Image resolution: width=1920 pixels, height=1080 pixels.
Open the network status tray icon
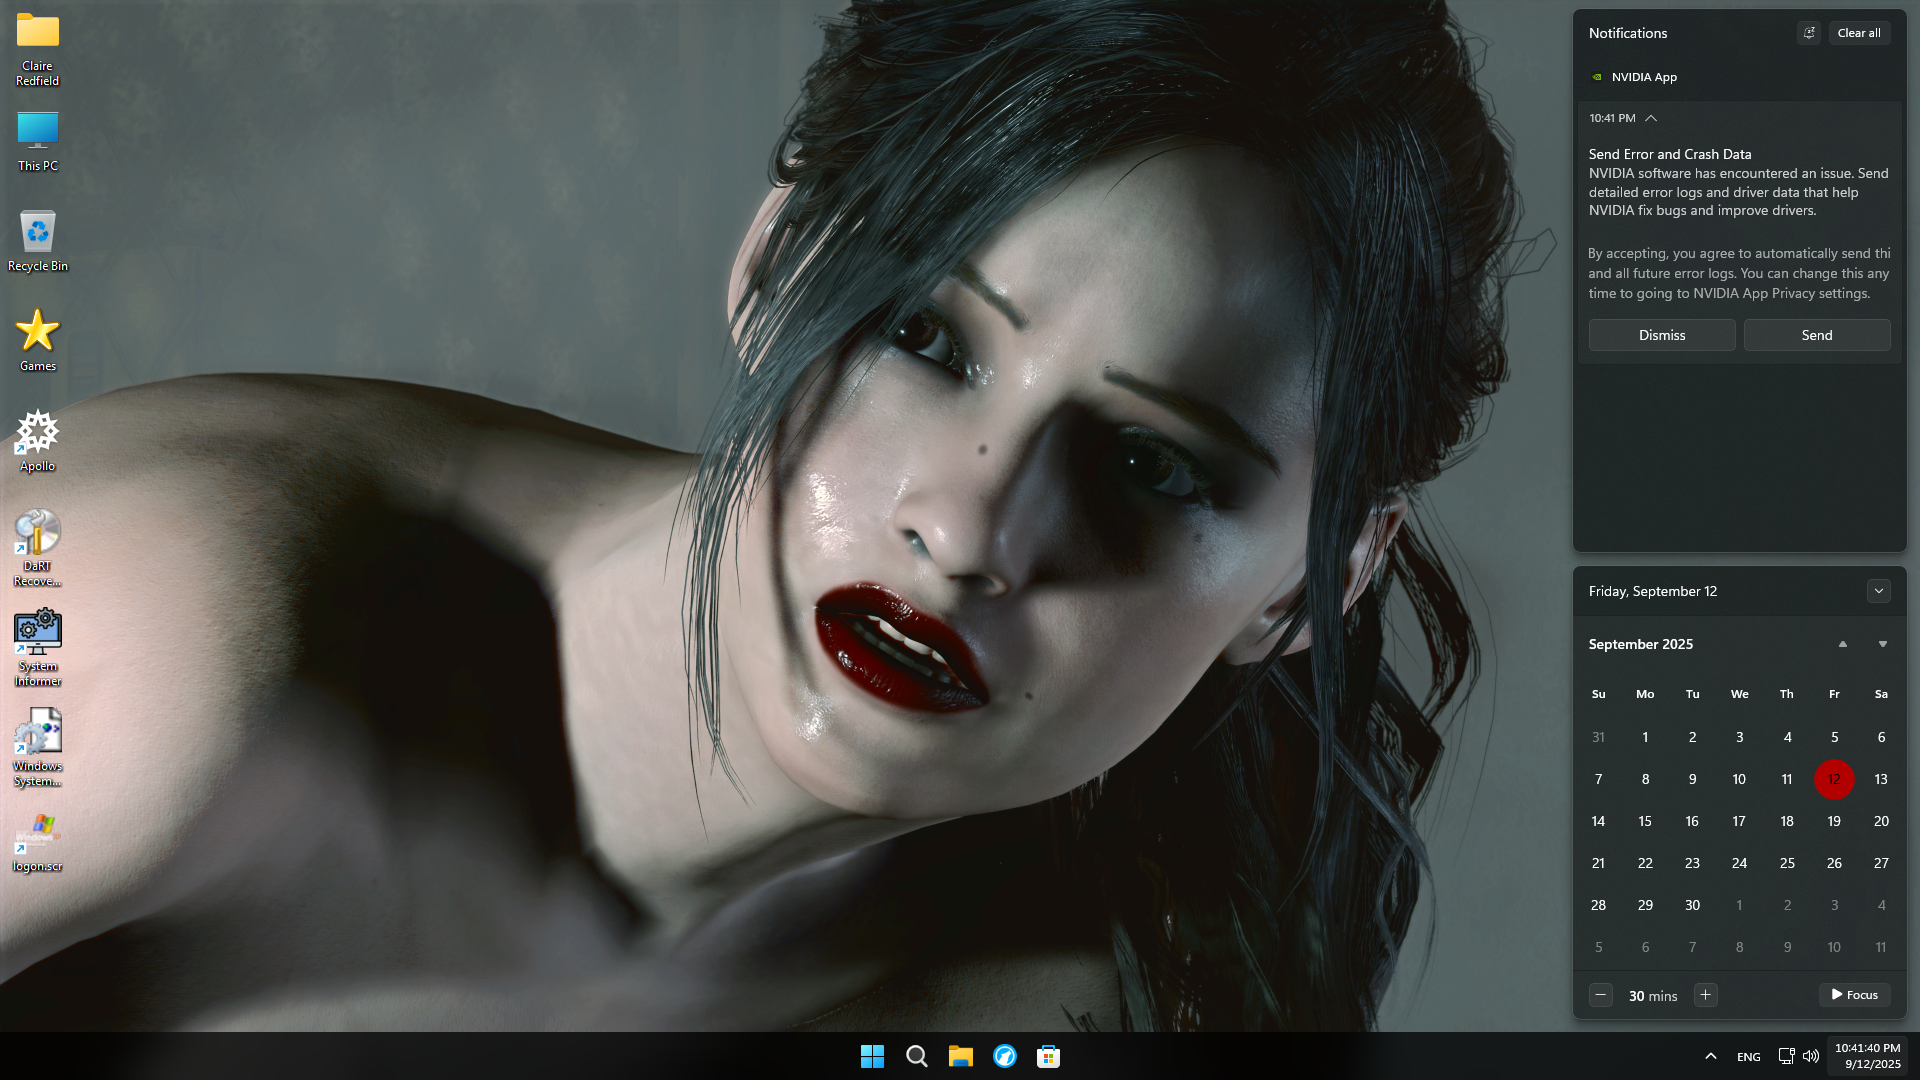pyautogui.click(x=1786, y=1056)
